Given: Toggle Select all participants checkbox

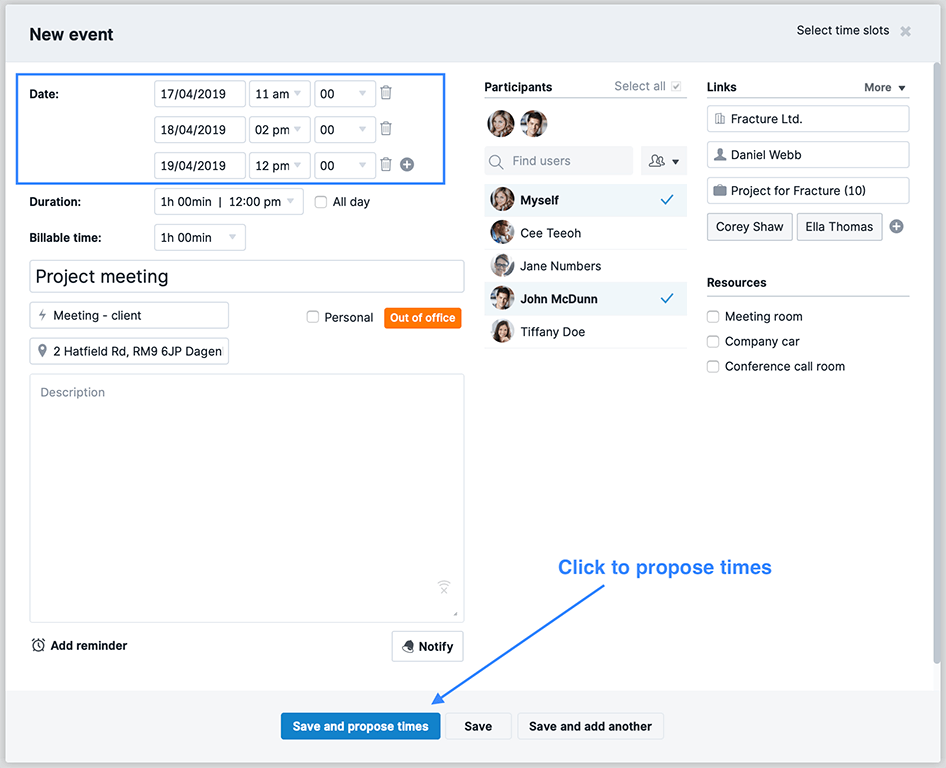Looking at the screenshot, I should point(676,86).
